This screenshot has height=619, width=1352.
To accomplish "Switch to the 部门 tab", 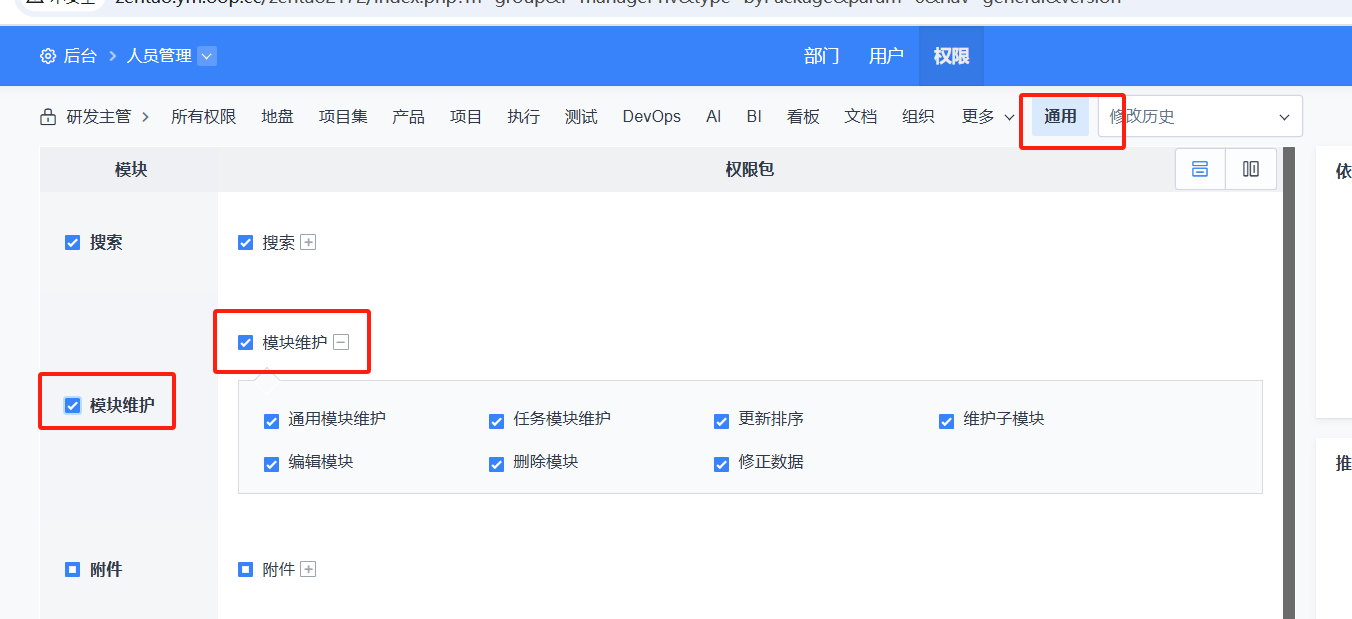I will pyautogui.click(x=821, y=56).
